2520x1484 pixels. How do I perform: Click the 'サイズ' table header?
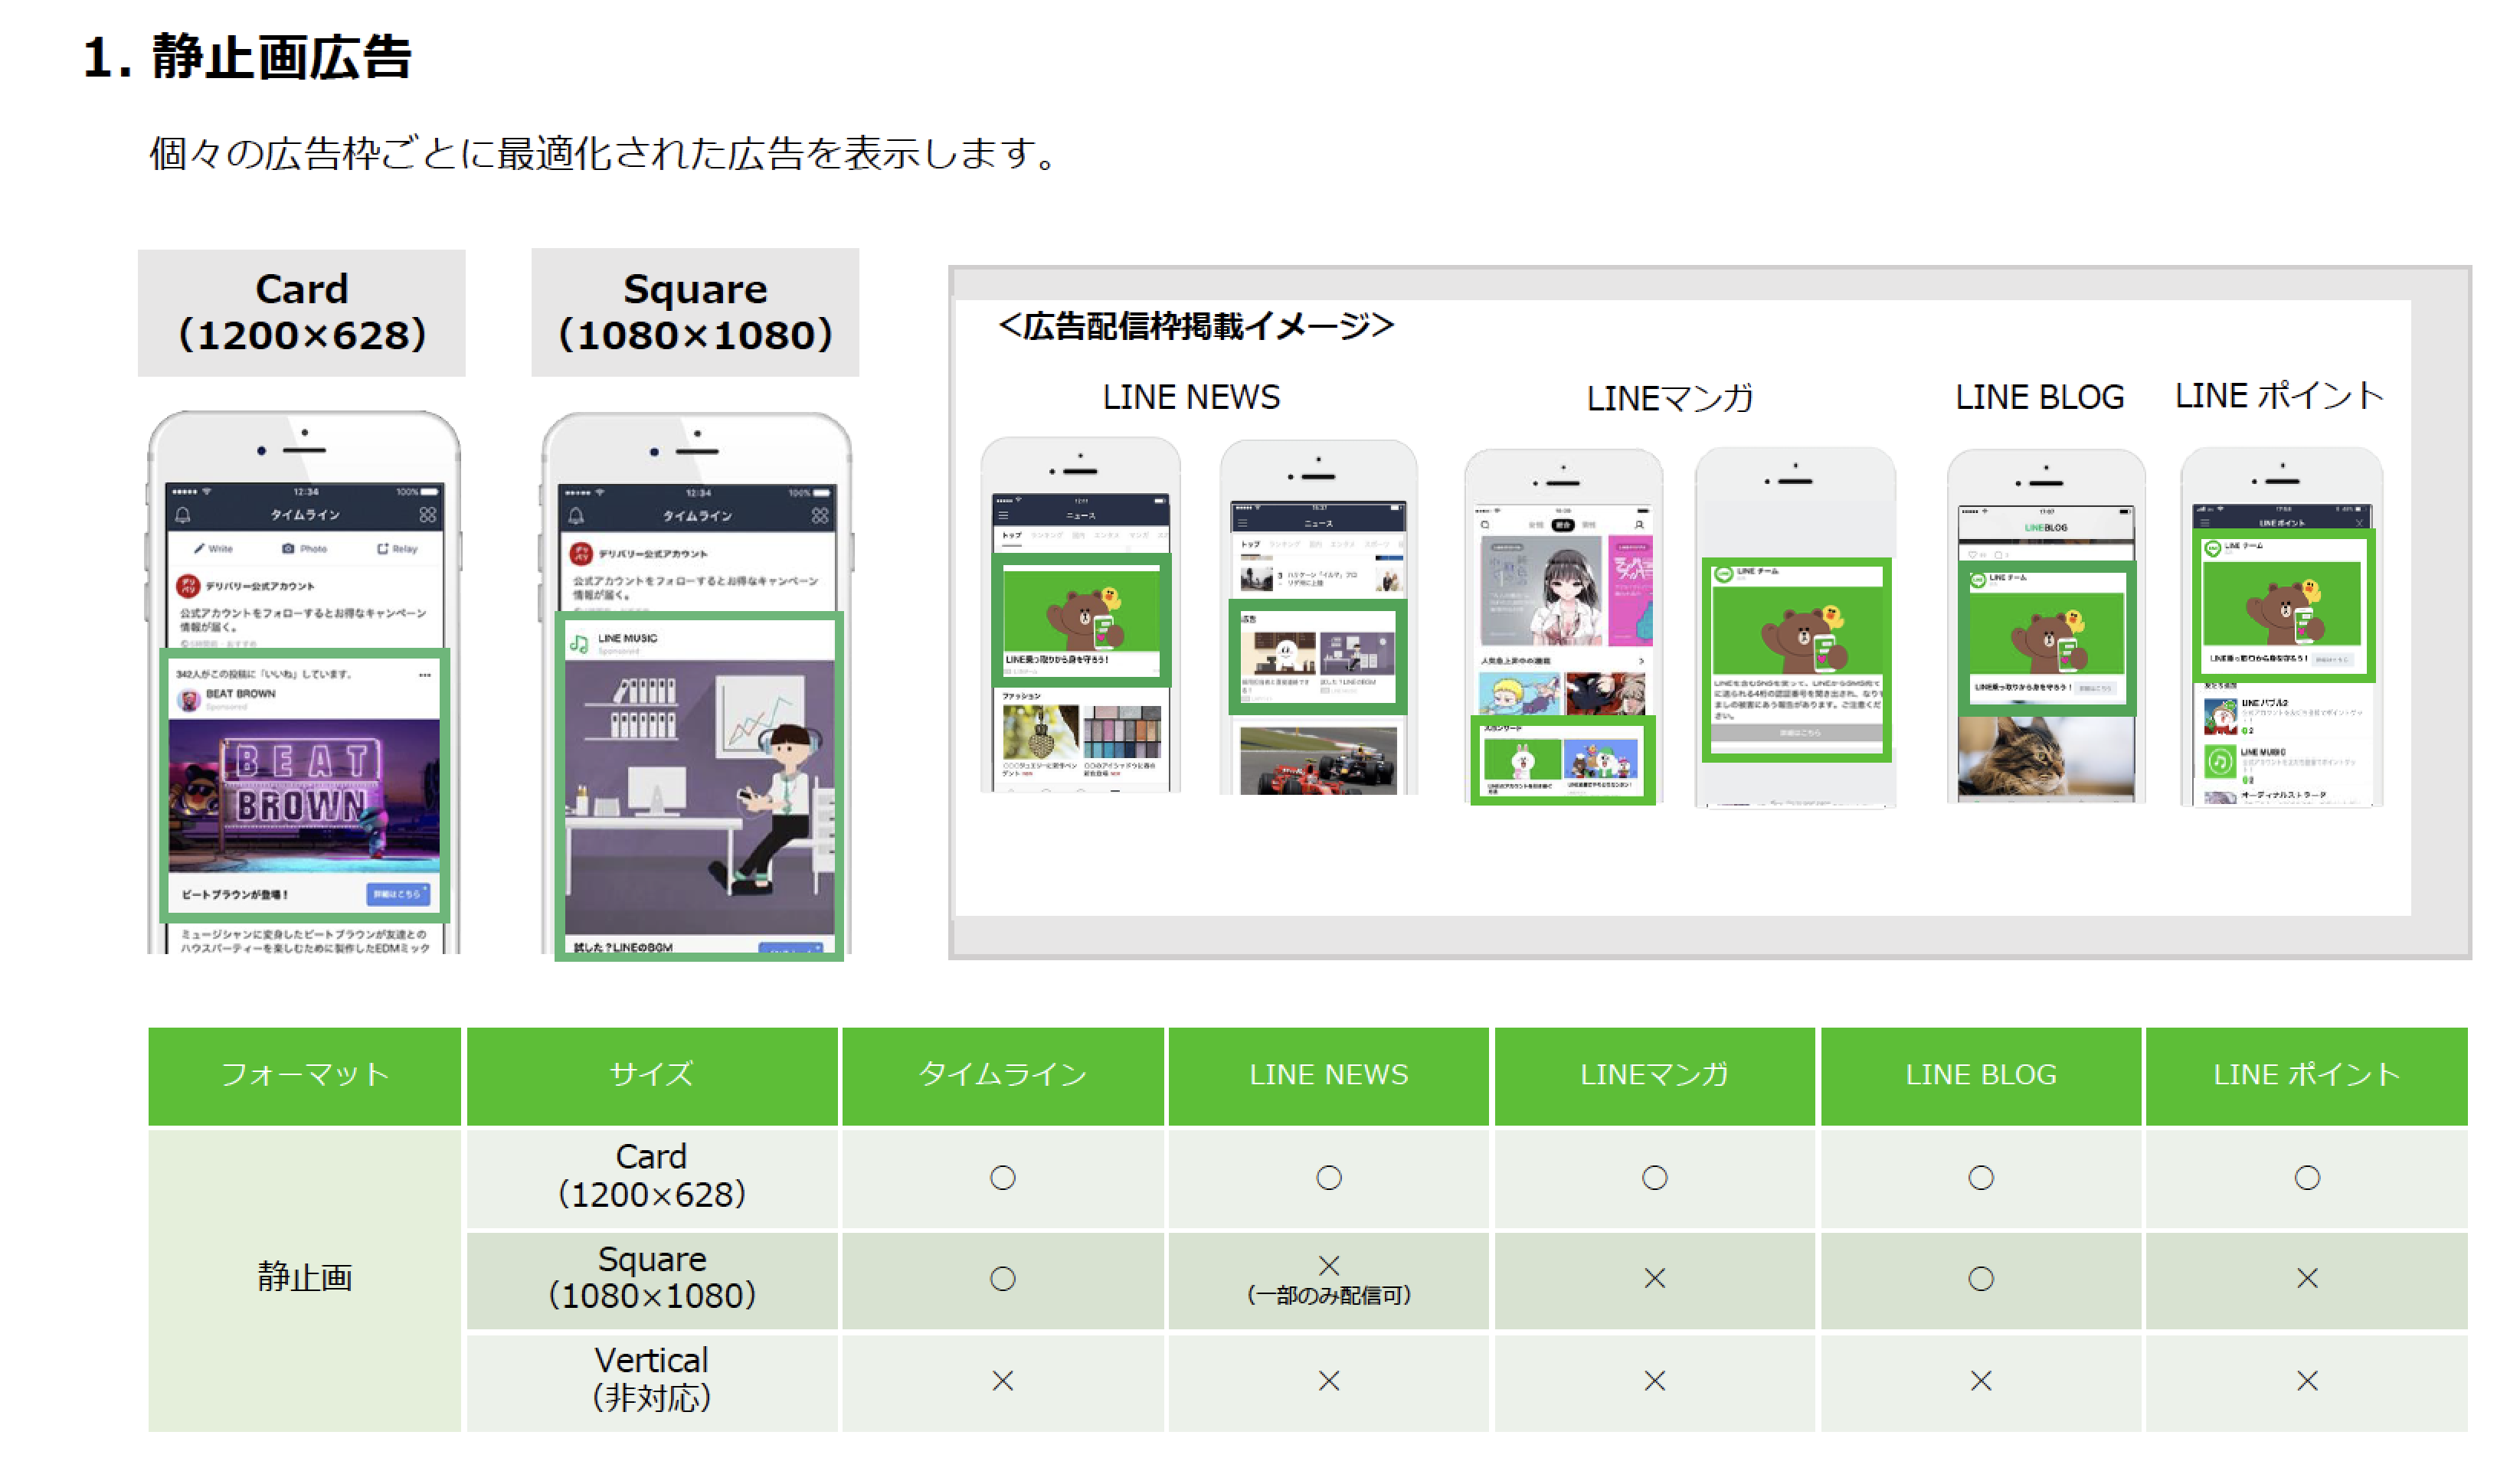(652, 1076)
